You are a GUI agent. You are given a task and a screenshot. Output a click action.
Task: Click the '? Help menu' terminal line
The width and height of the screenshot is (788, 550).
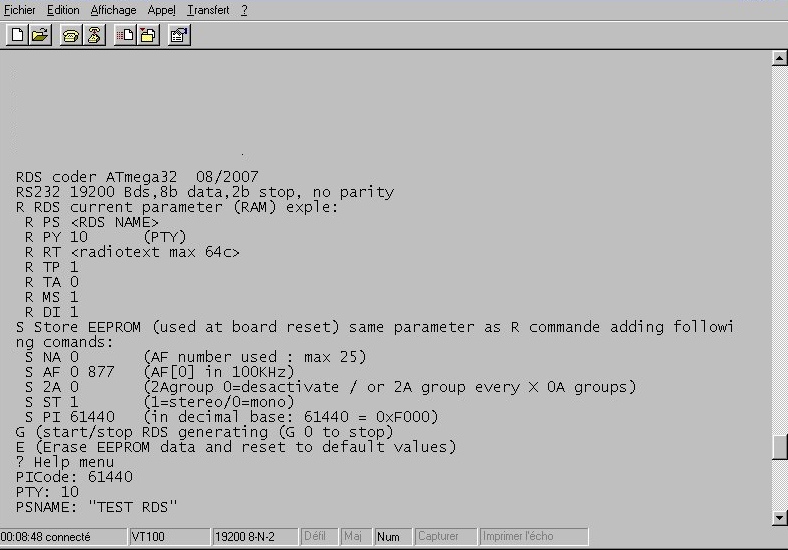pyautogui.click(x=65, y=462)
